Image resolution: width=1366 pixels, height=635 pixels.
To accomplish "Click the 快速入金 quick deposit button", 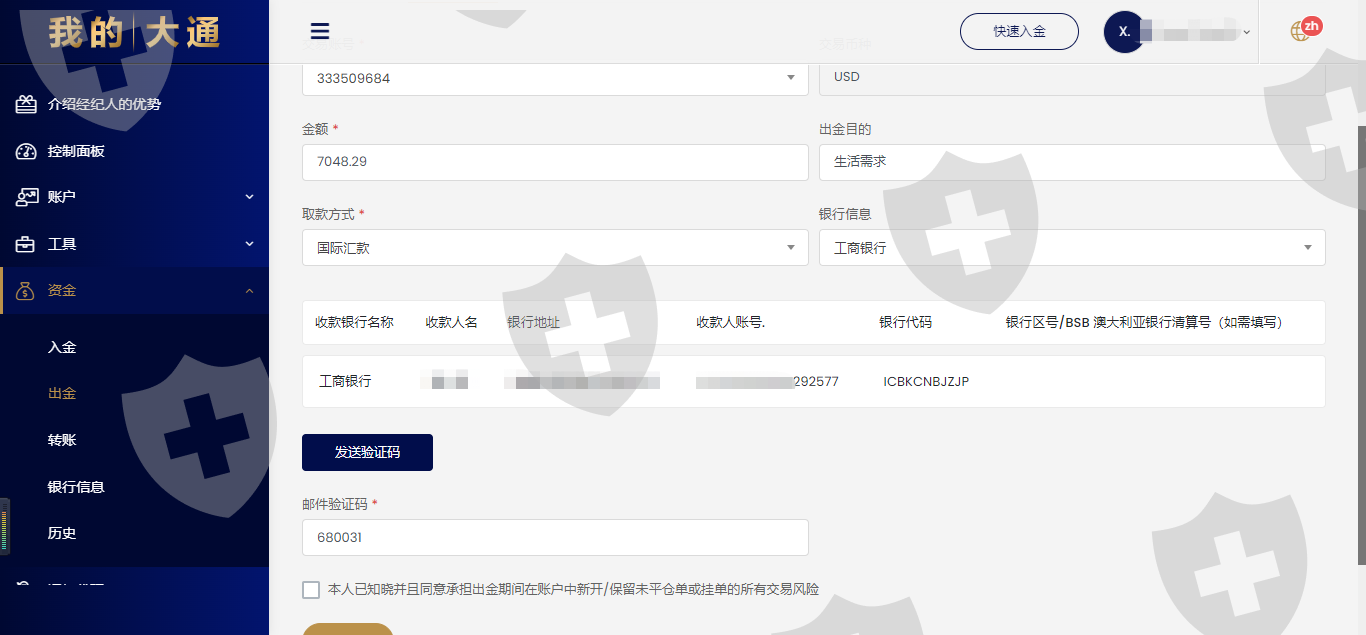I will coord(1019,31).
